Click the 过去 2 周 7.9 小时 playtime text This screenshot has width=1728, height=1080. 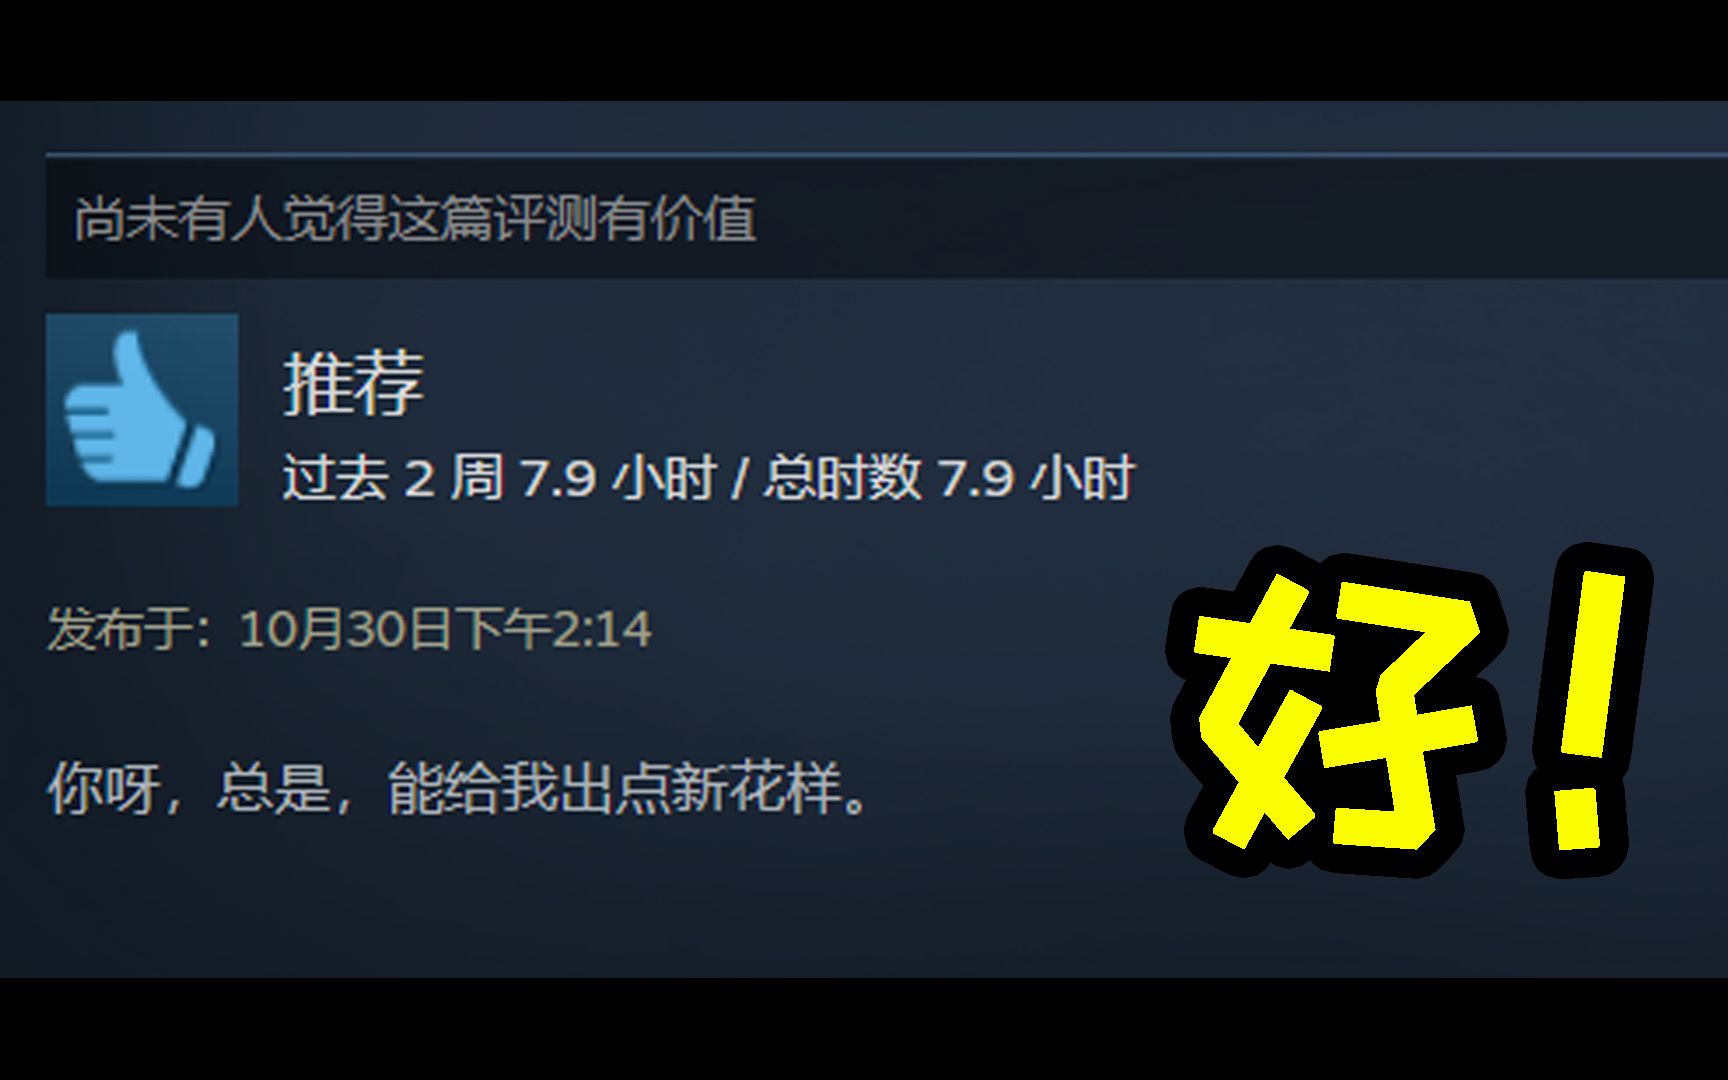500,477
